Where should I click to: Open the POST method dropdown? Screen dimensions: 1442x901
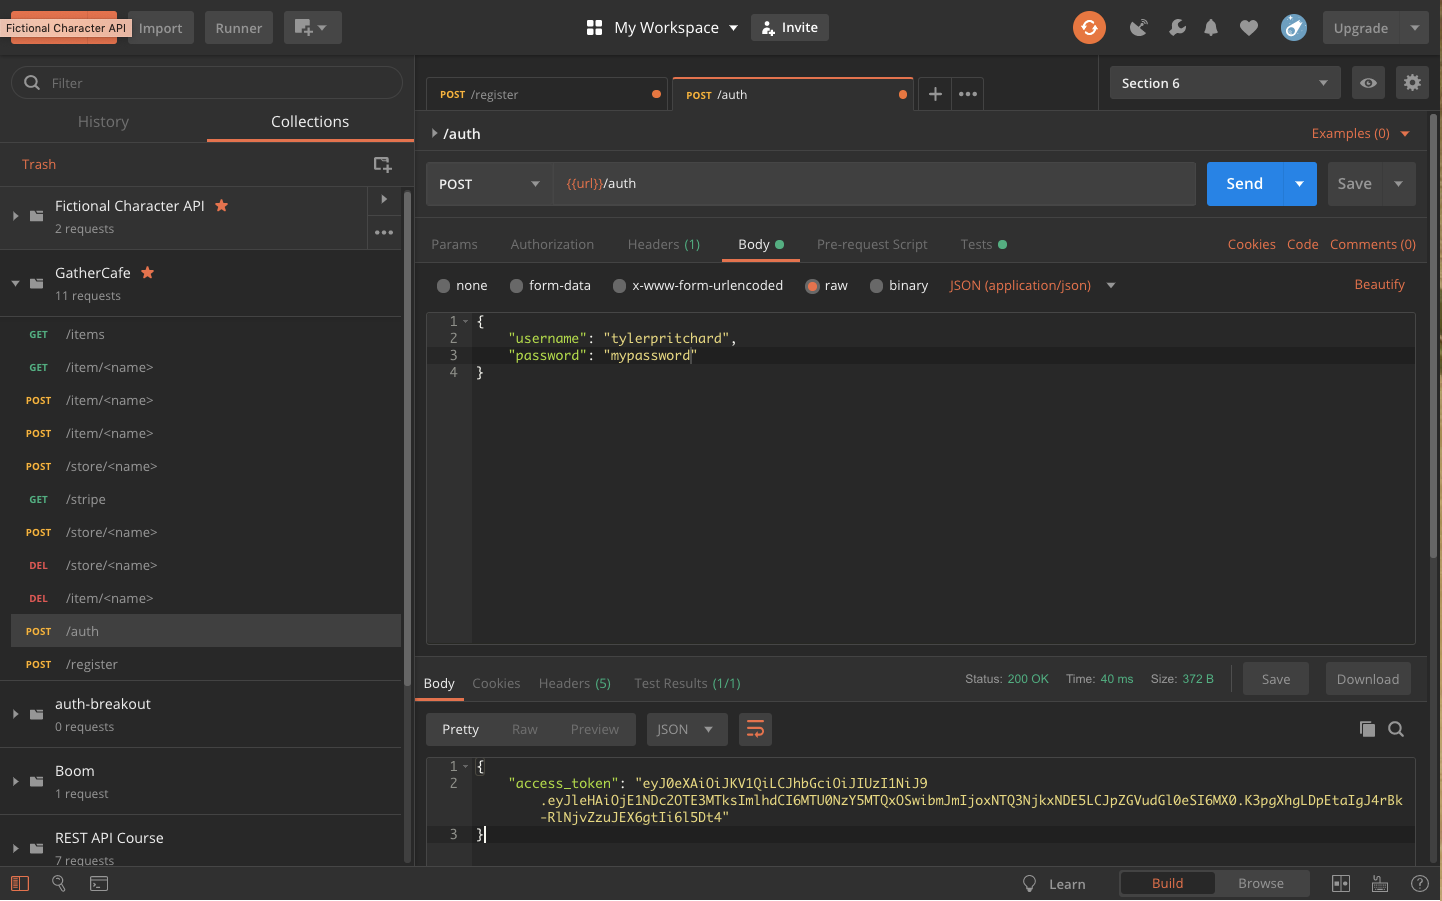(489, 184)
